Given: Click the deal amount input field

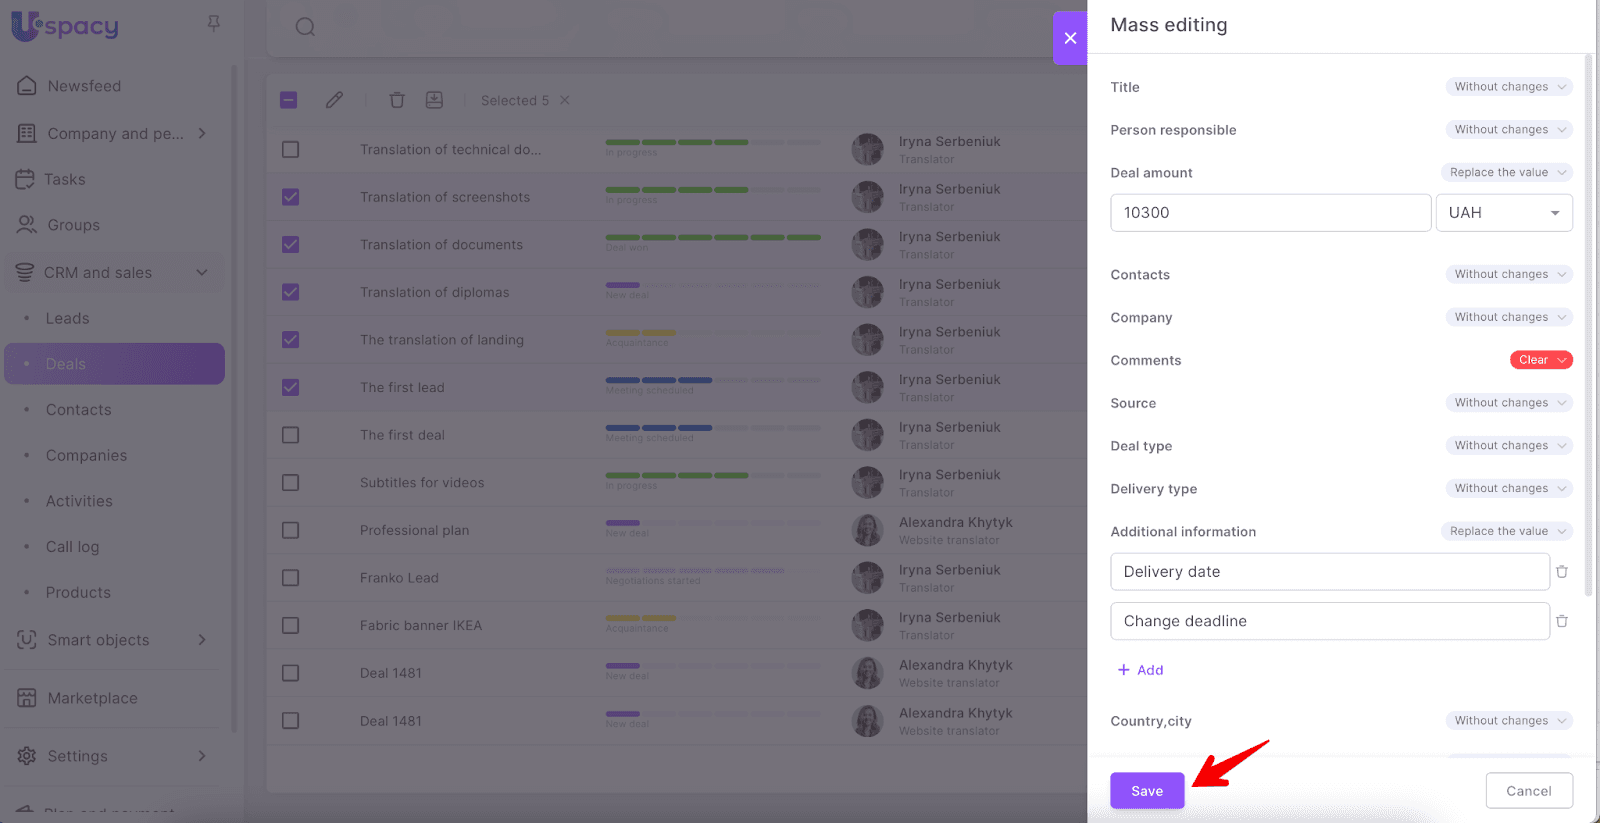Looking at the screenshot, I should tap(1270, 213).
